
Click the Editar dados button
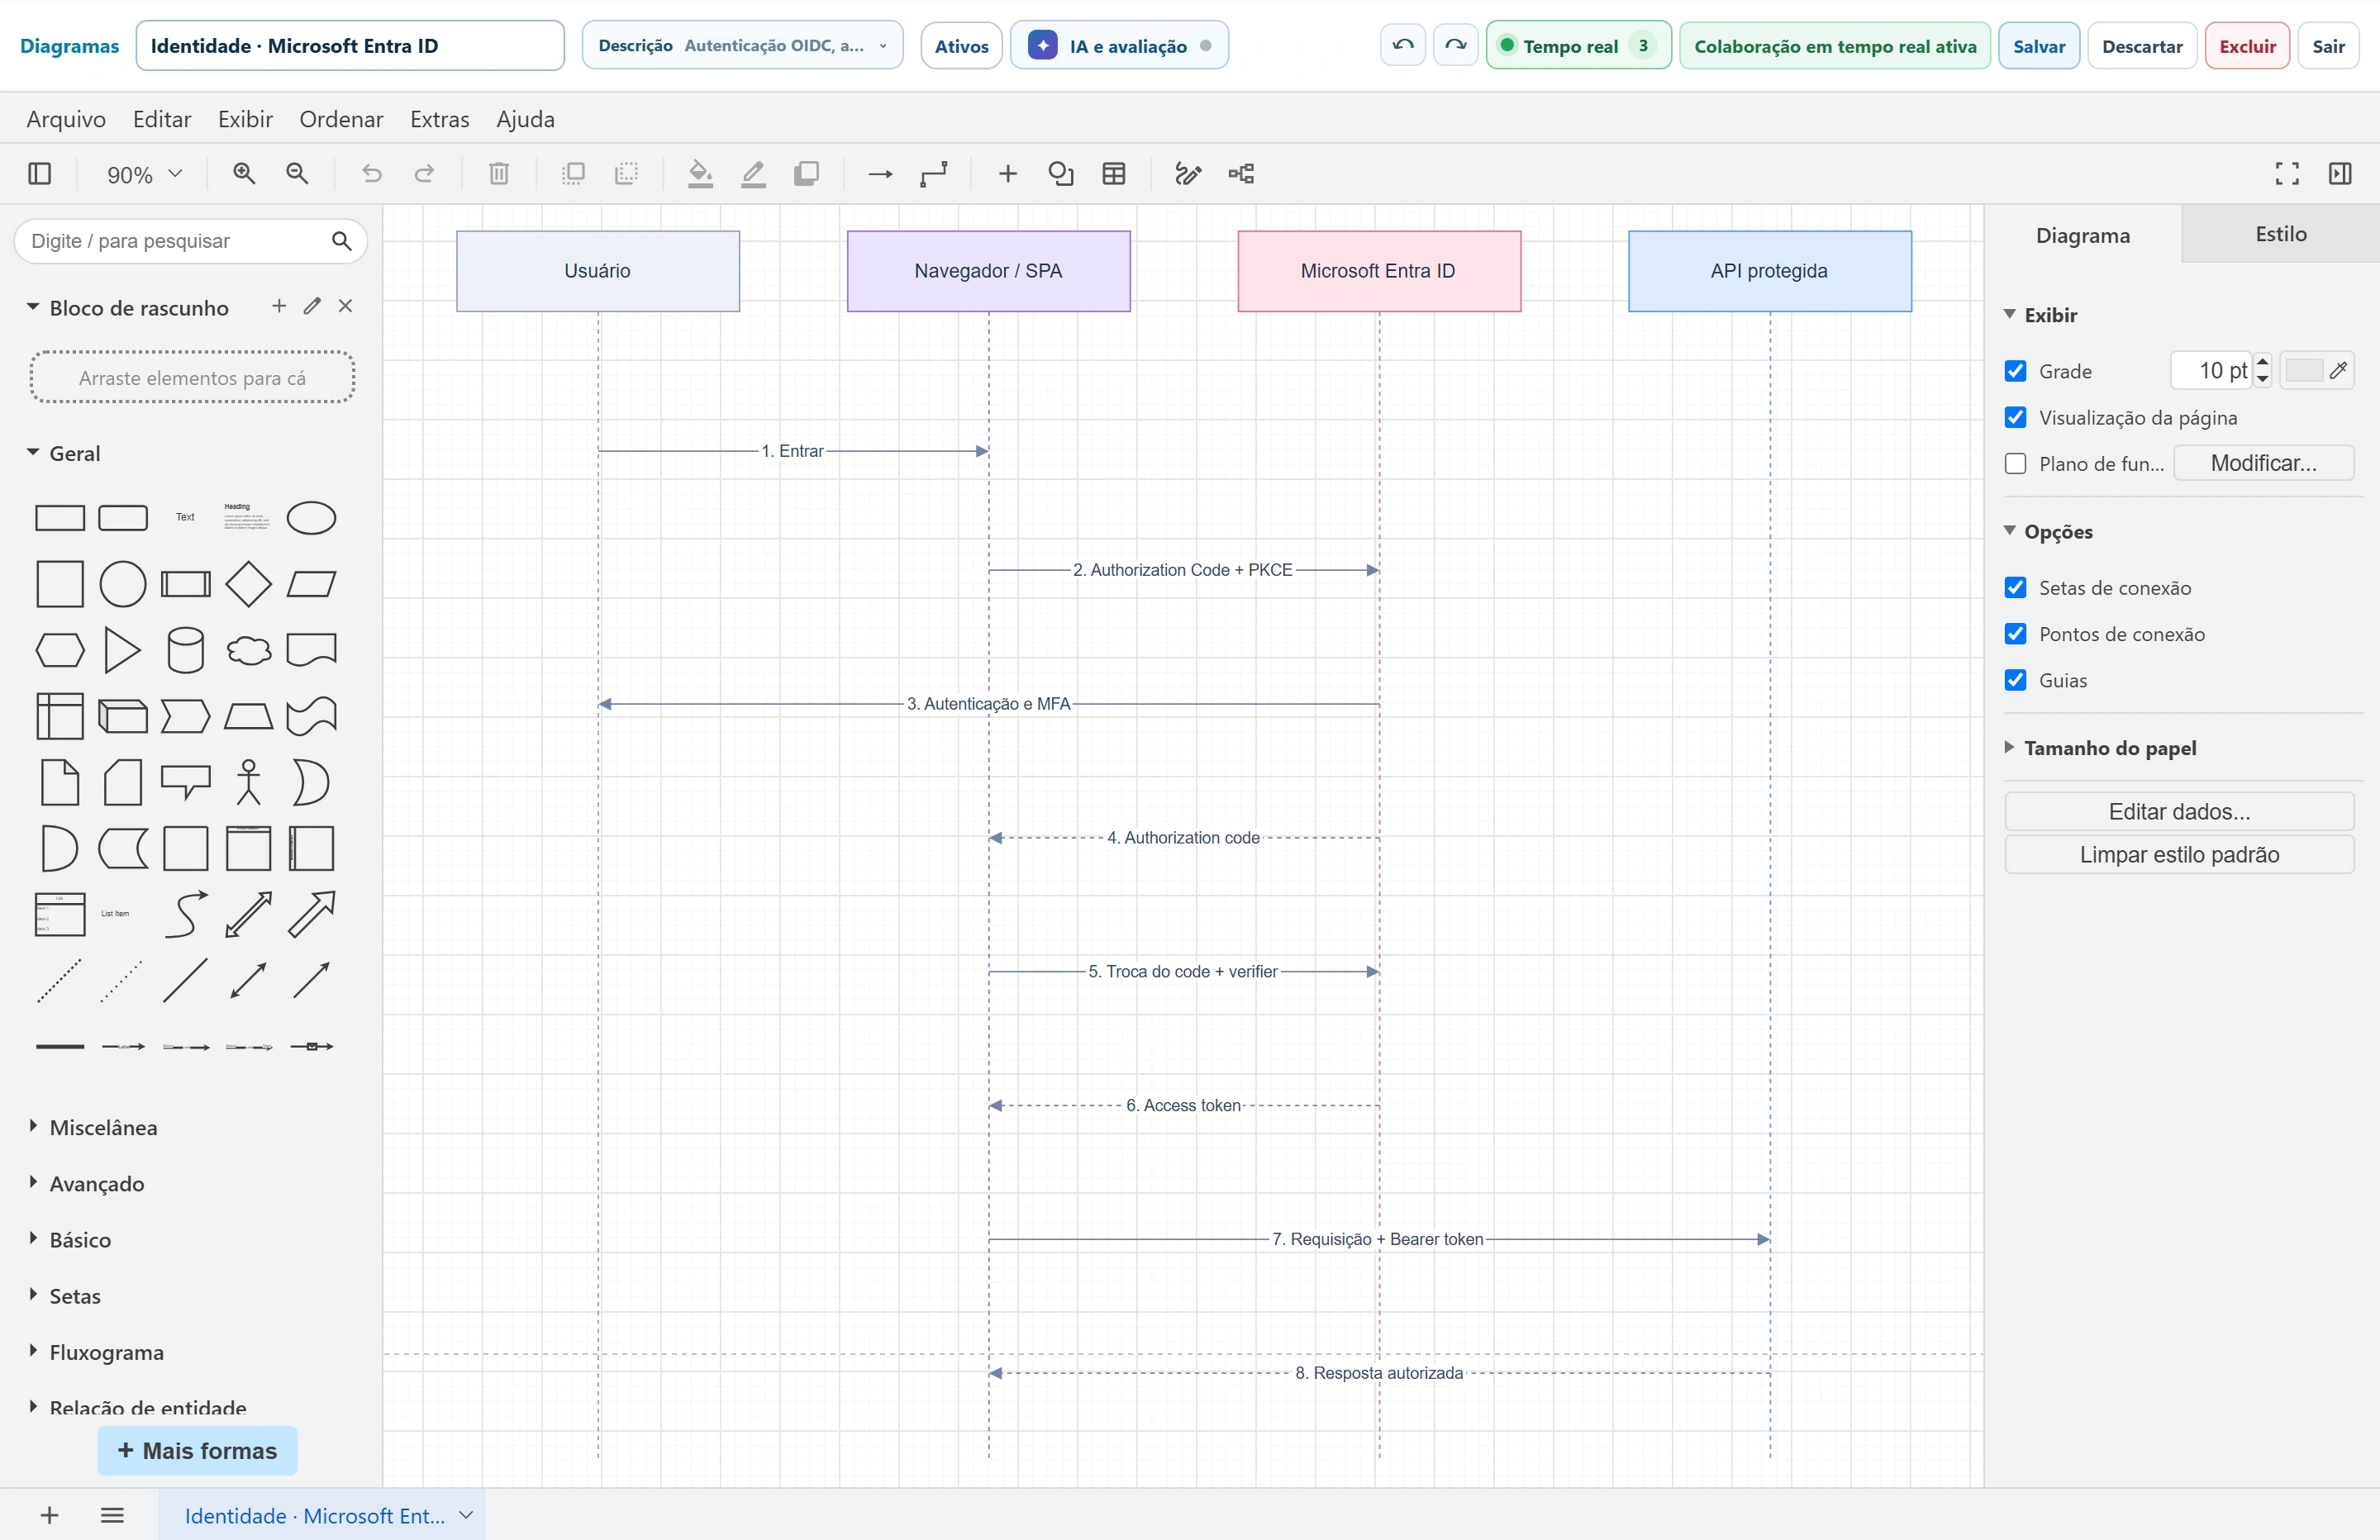(x=2179, y=811)
